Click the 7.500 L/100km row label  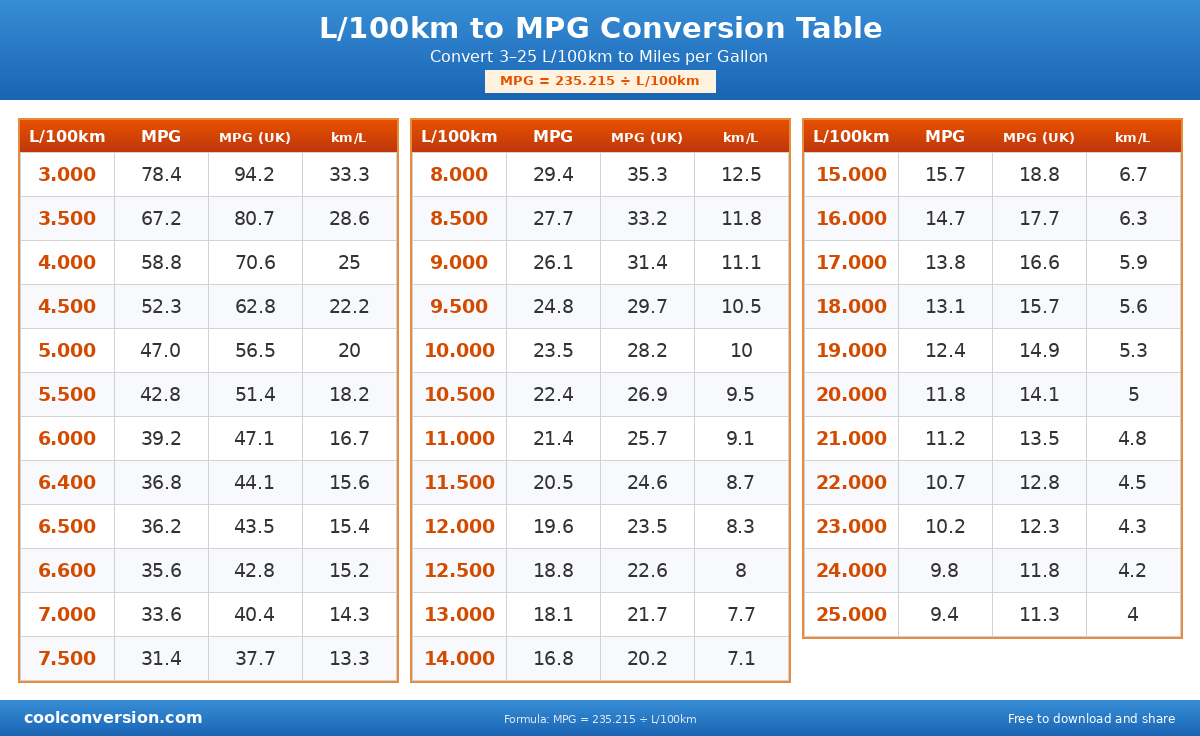pyautogui.click(x=67, y=659)
